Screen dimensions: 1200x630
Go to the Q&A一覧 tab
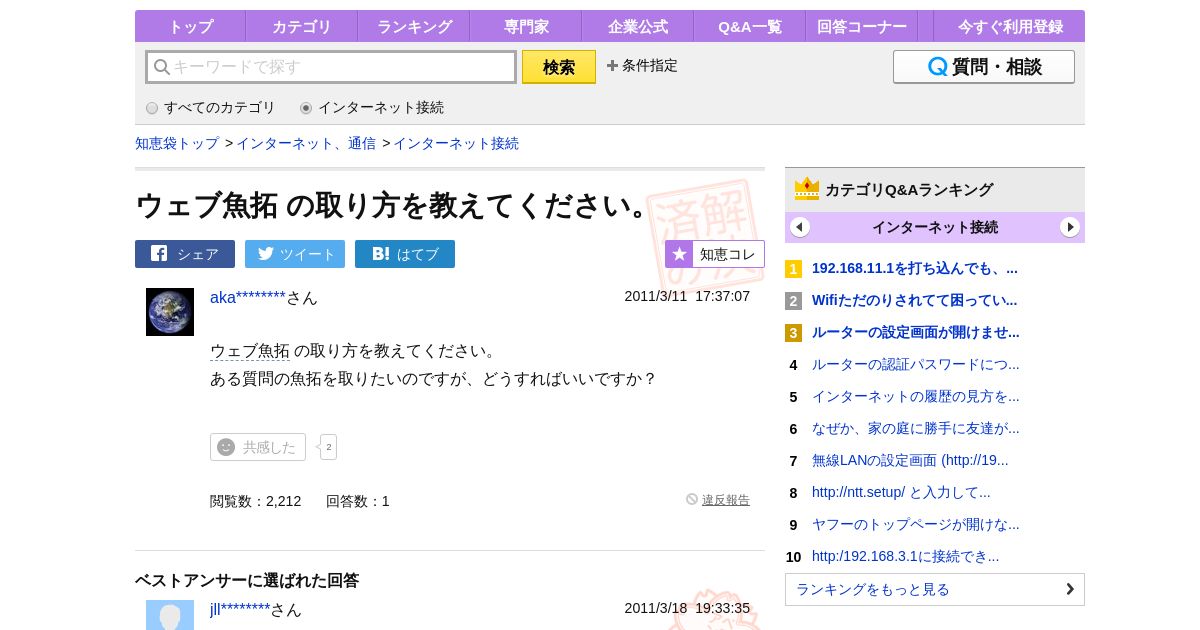coord(750,26)
